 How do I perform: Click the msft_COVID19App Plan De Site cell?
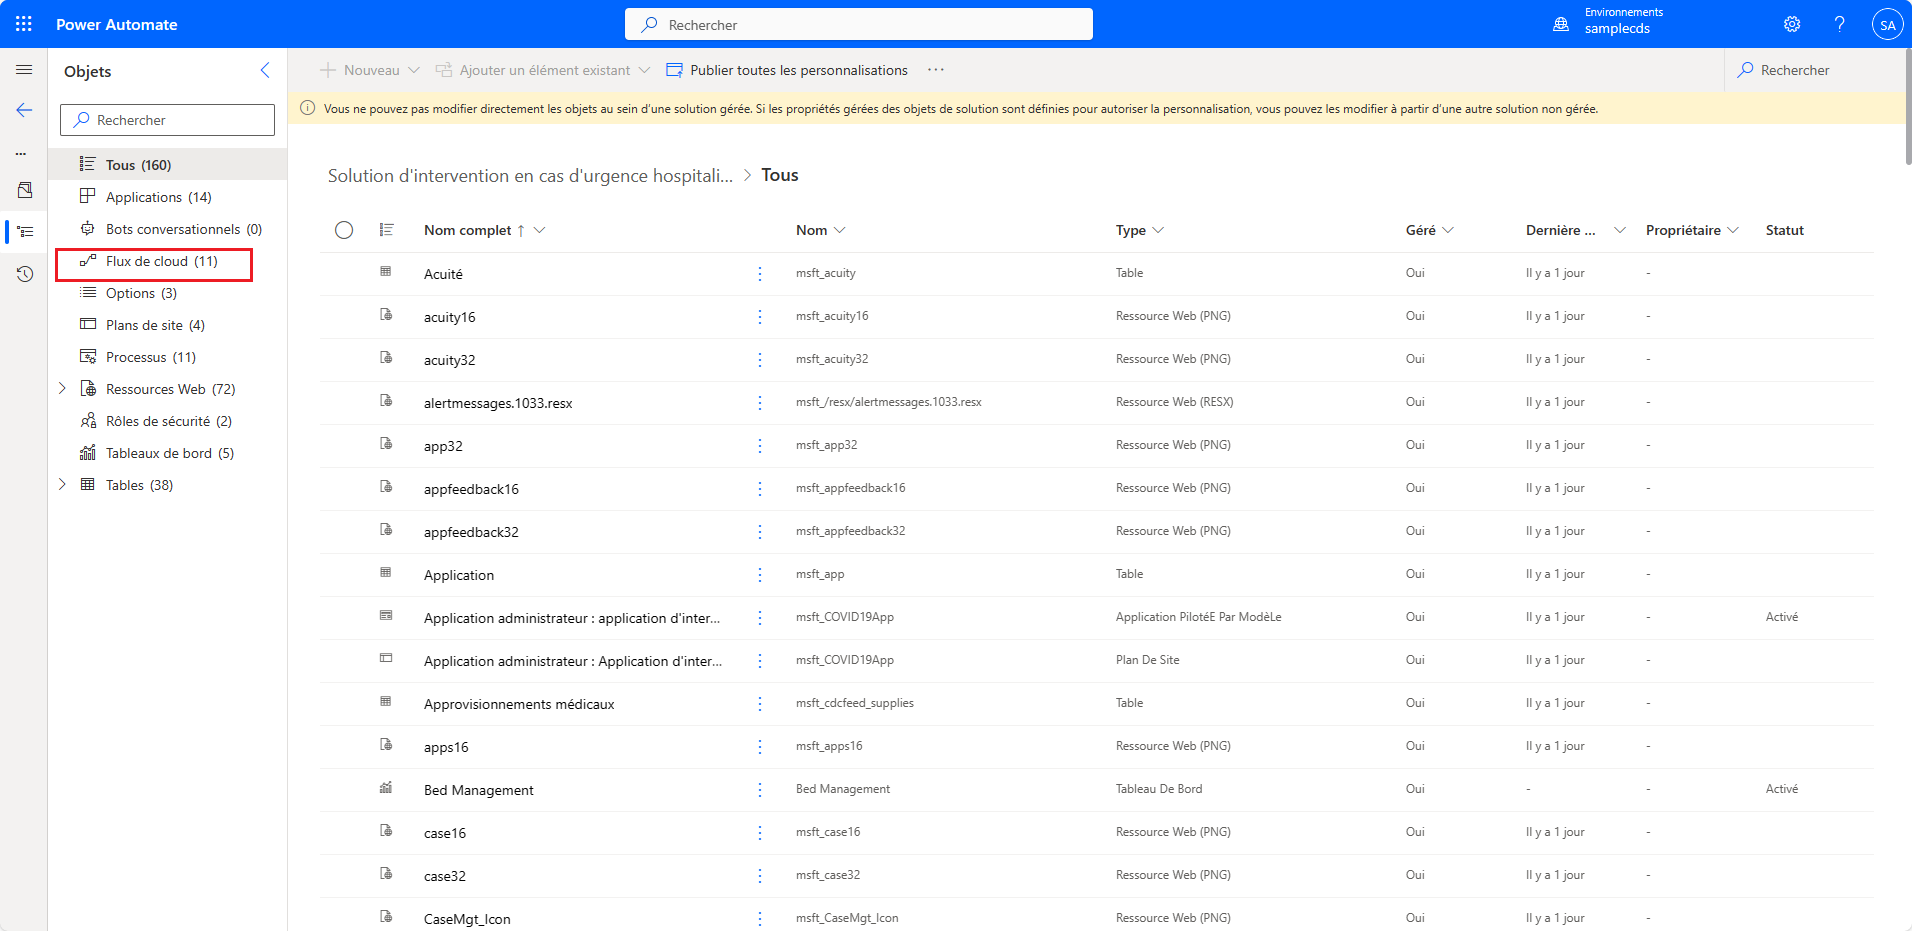pos(1147,660)
